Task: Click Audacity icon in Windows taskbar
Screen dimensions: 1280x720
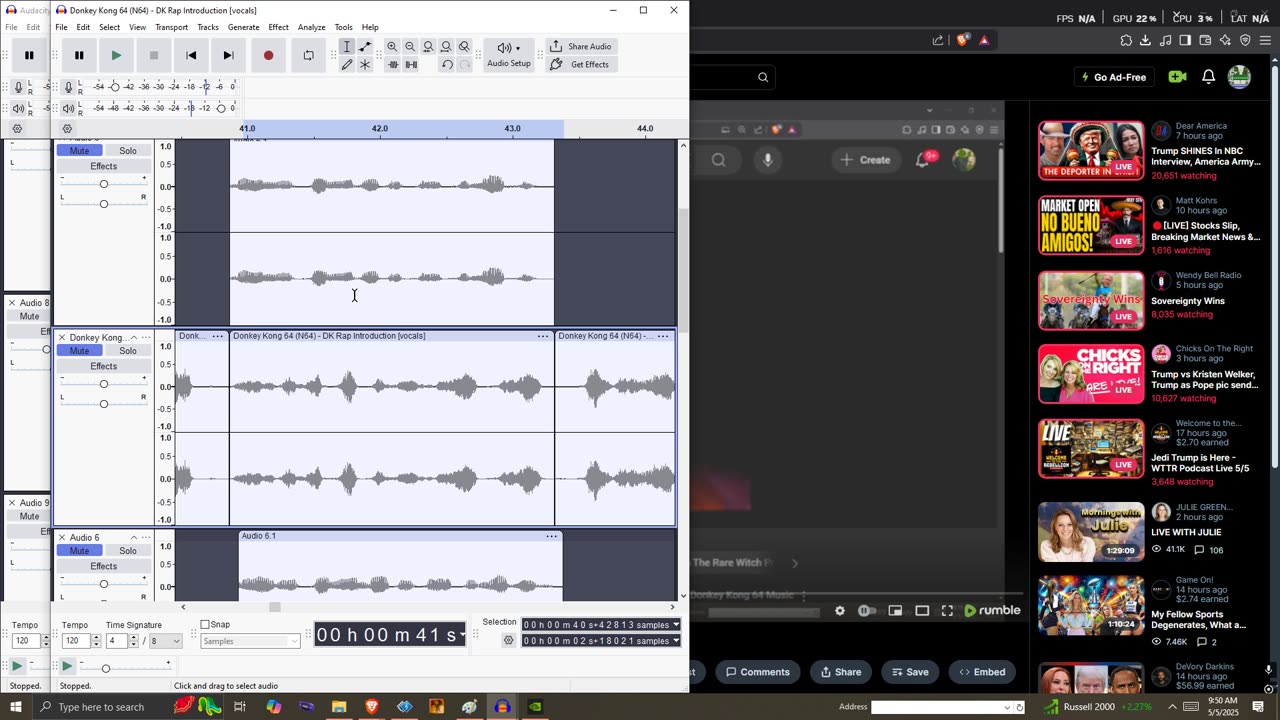Action: (502, 707)
